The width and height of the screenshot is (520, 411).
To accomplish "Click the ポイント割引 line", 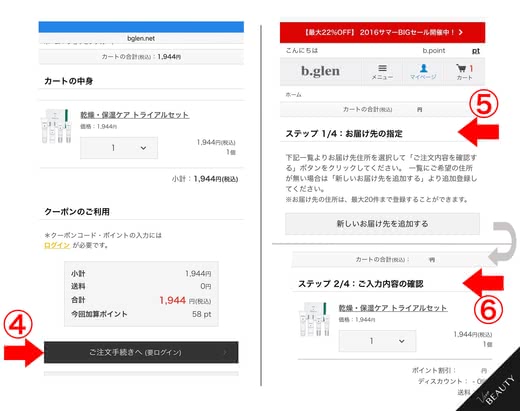I will (449, 370).
